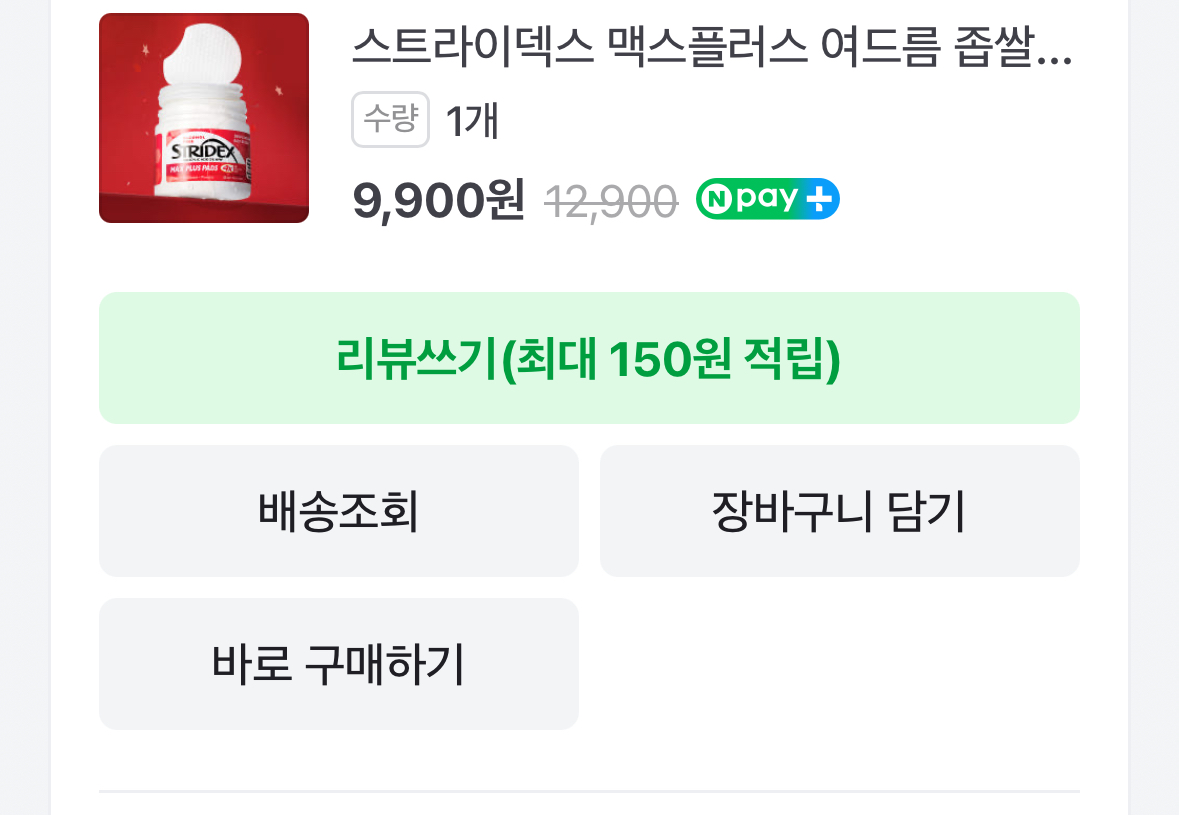Click the 1개 quantity value
This screenshot has height=815, width=1179.
(472, 121)
